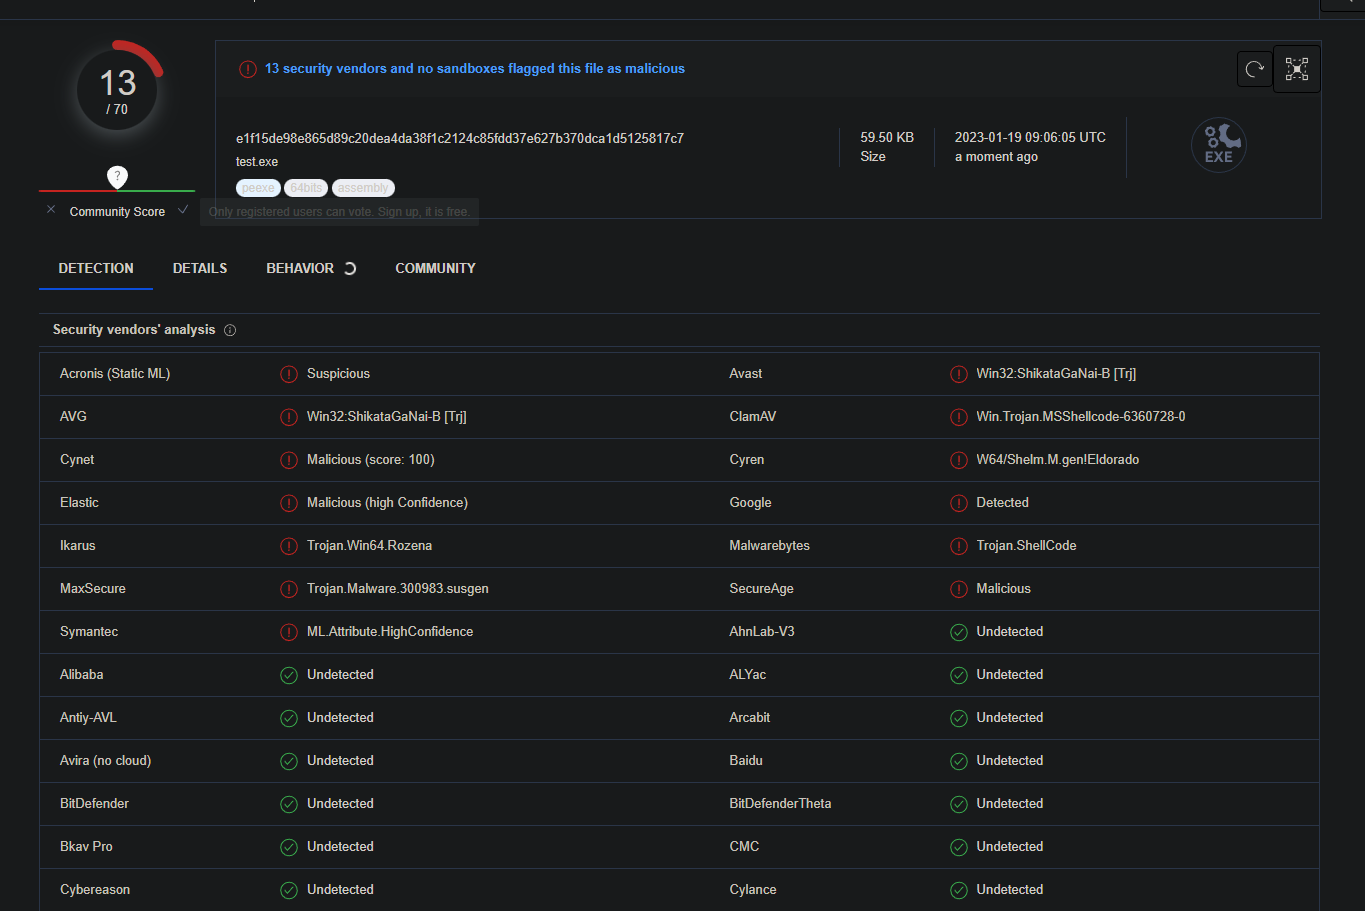Image resolution: width=1365 pixels, height=911 pixels.
Task: Click the red-green Community Score bar
Action: click(117, 190)
